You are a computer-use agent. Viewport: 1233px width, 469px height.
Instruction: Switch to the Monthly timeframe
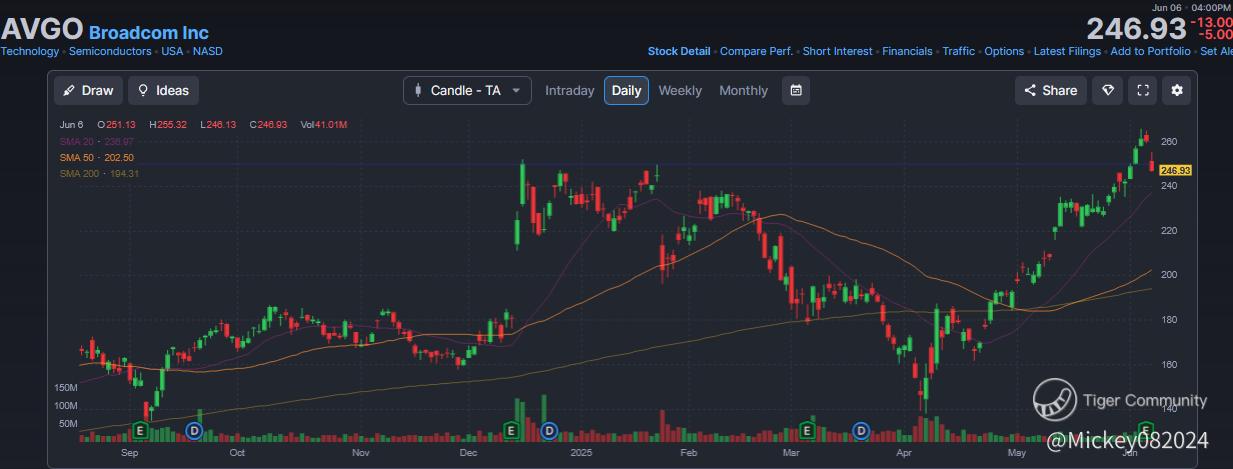[x=744, y=90]
